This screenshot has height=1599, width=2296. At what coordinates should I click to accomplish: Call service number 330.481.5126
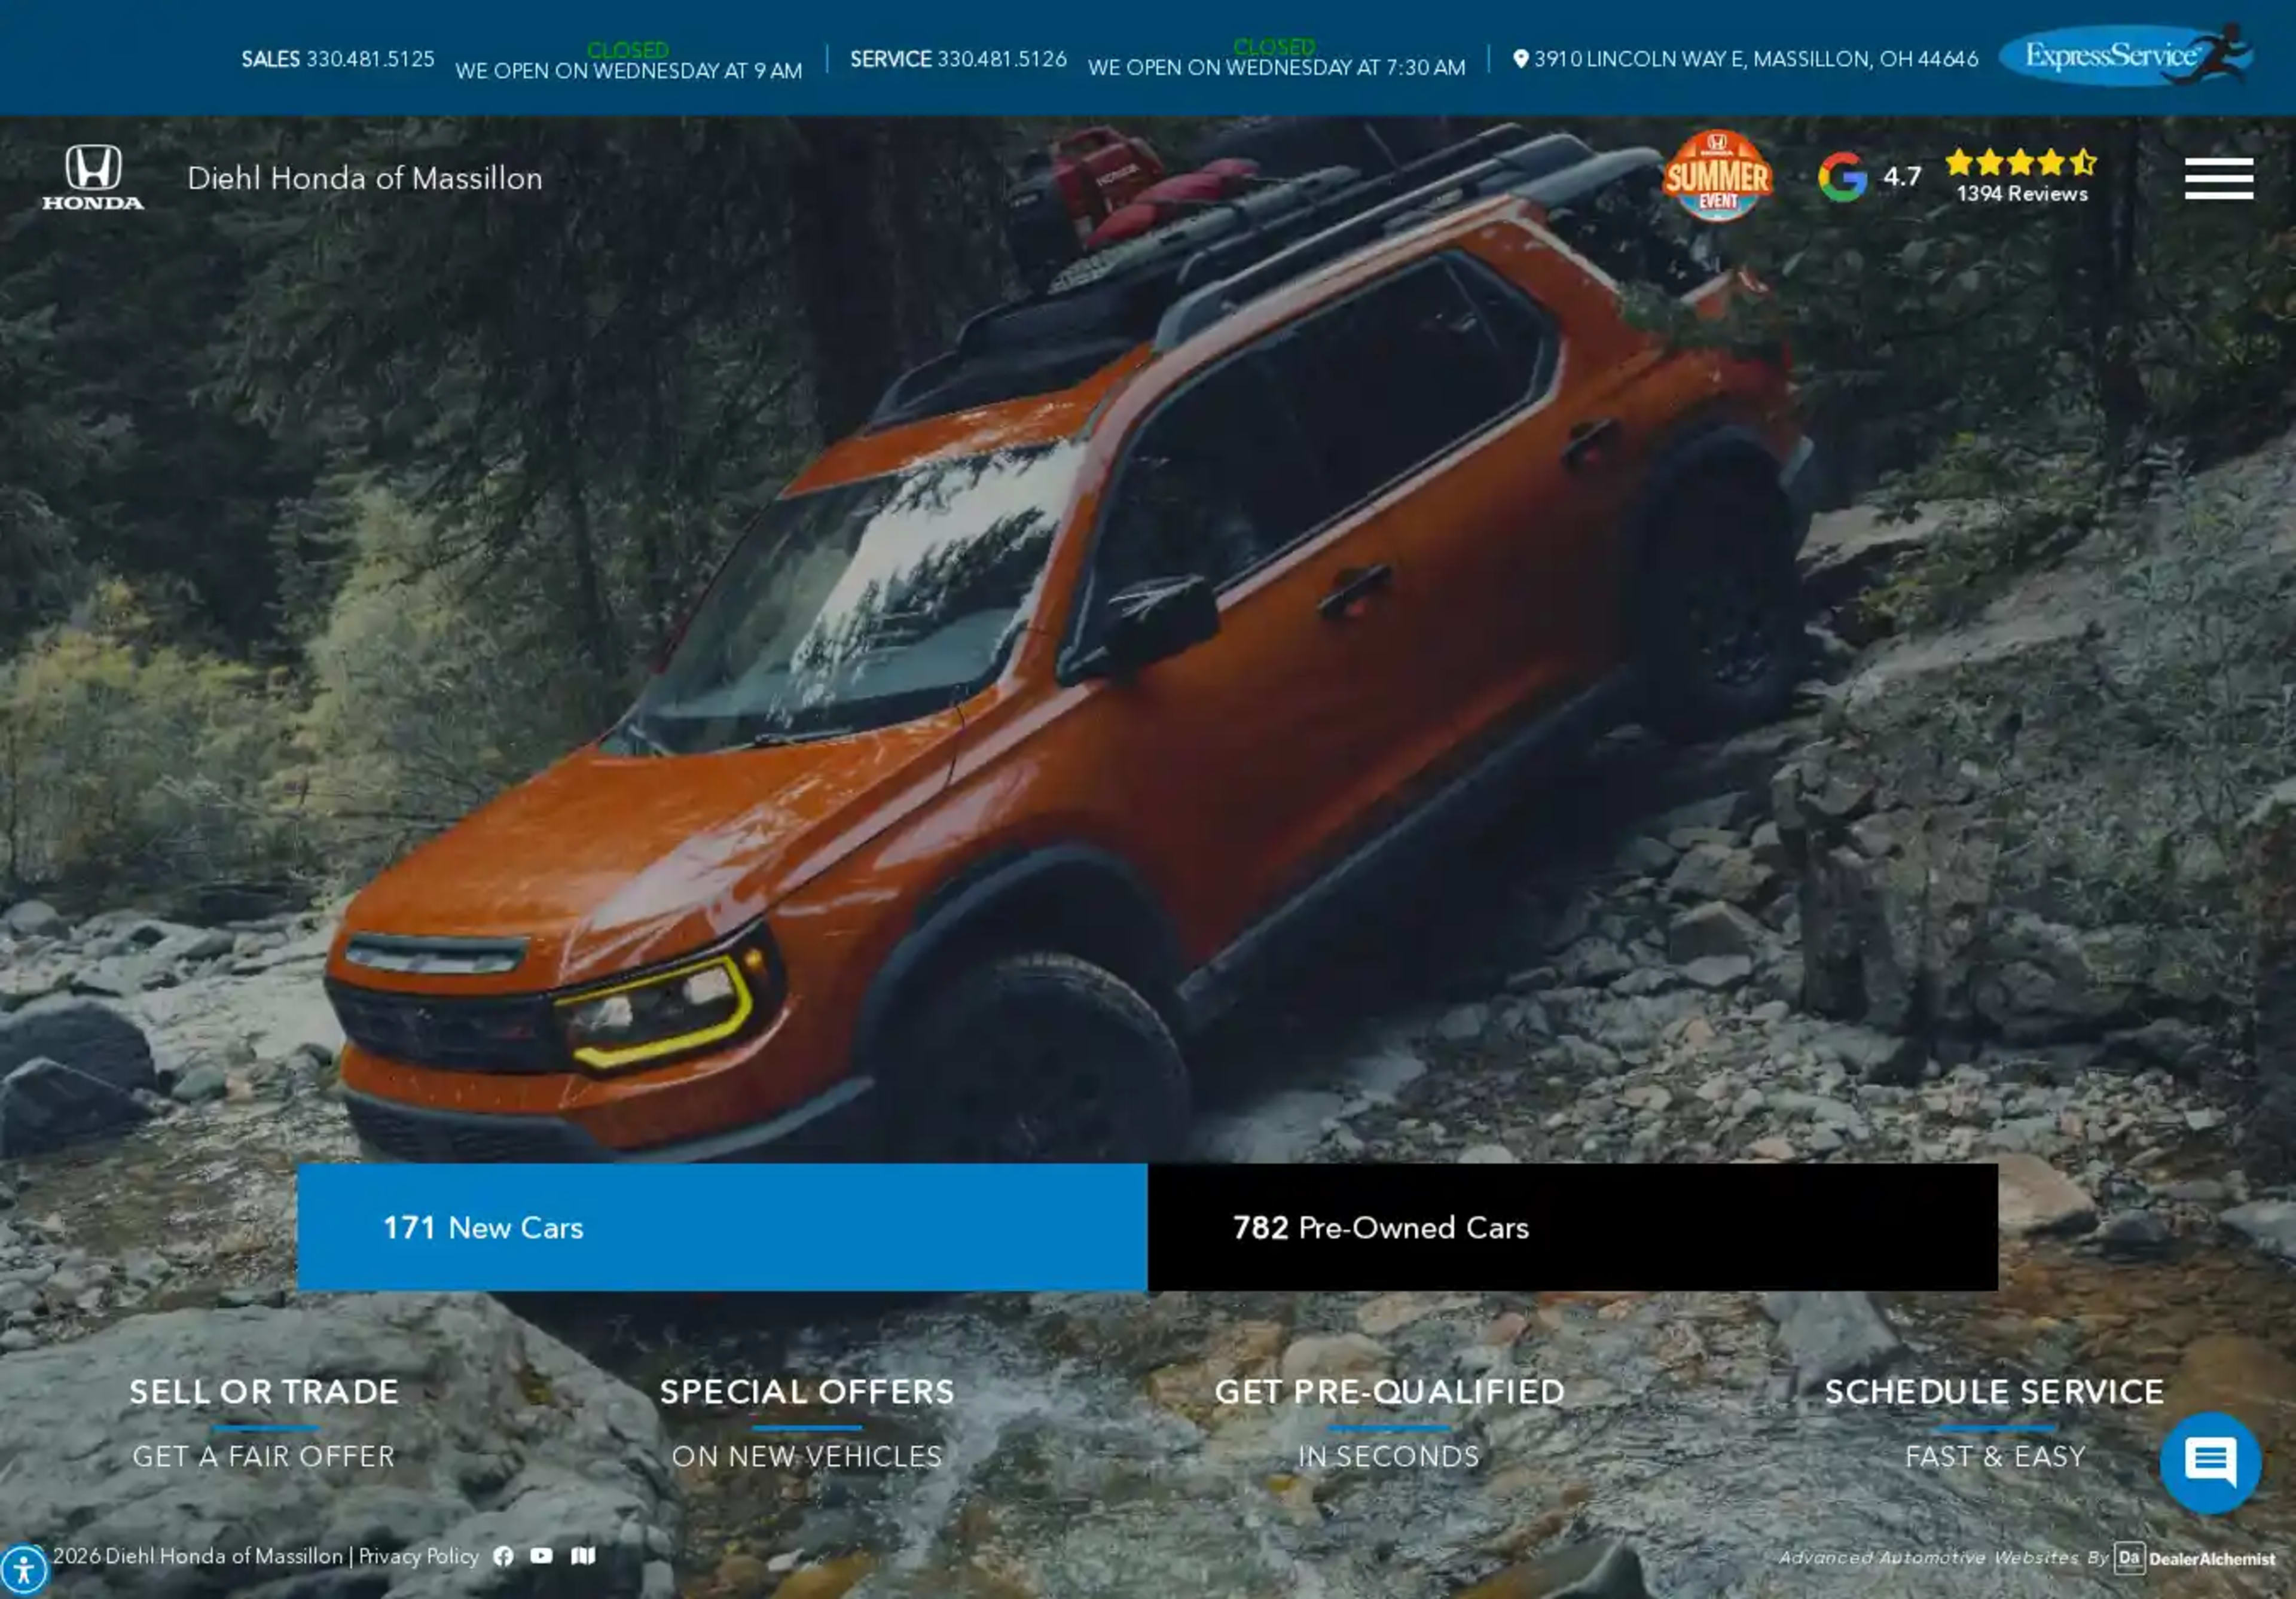tap(1001, 59)
